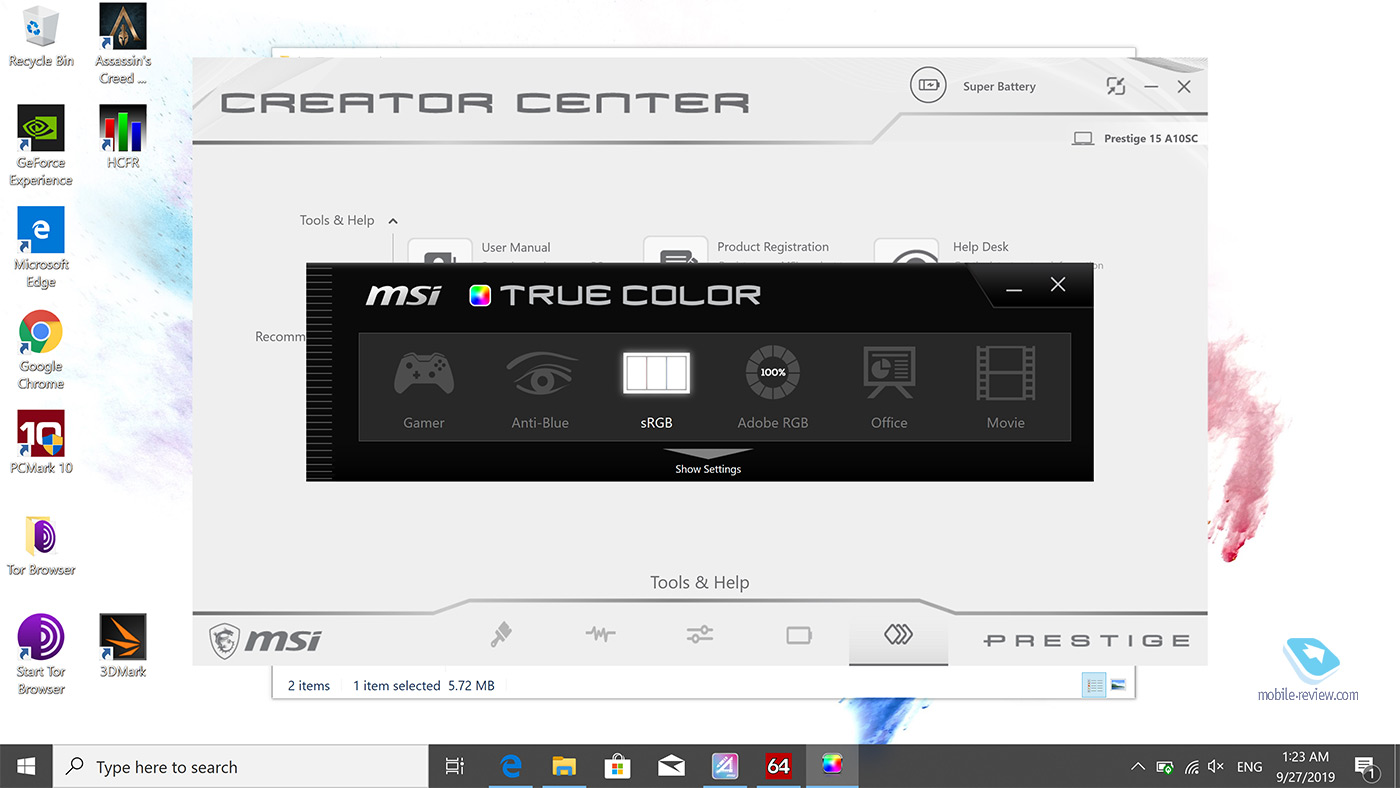Open the battery tab in Creator Center
1400x788 pixels.
pos(799,635)
